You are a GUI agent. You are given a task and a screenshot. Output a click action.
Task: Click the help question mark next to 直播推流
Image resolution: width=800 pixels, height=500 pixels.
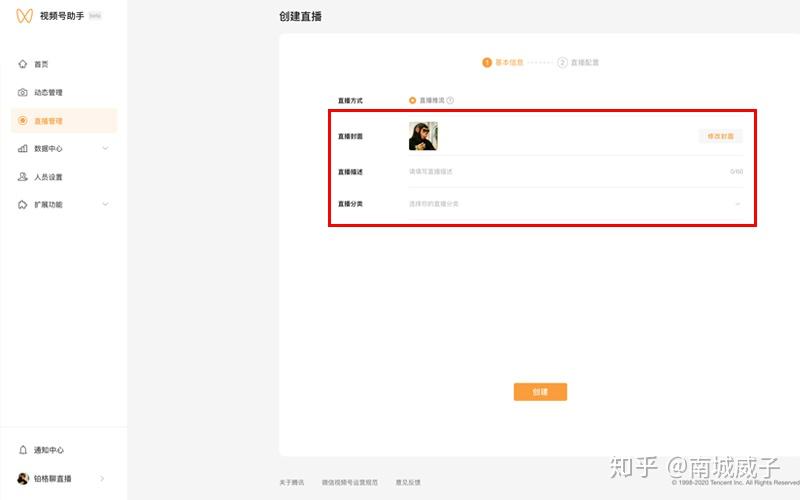point(450,101)
